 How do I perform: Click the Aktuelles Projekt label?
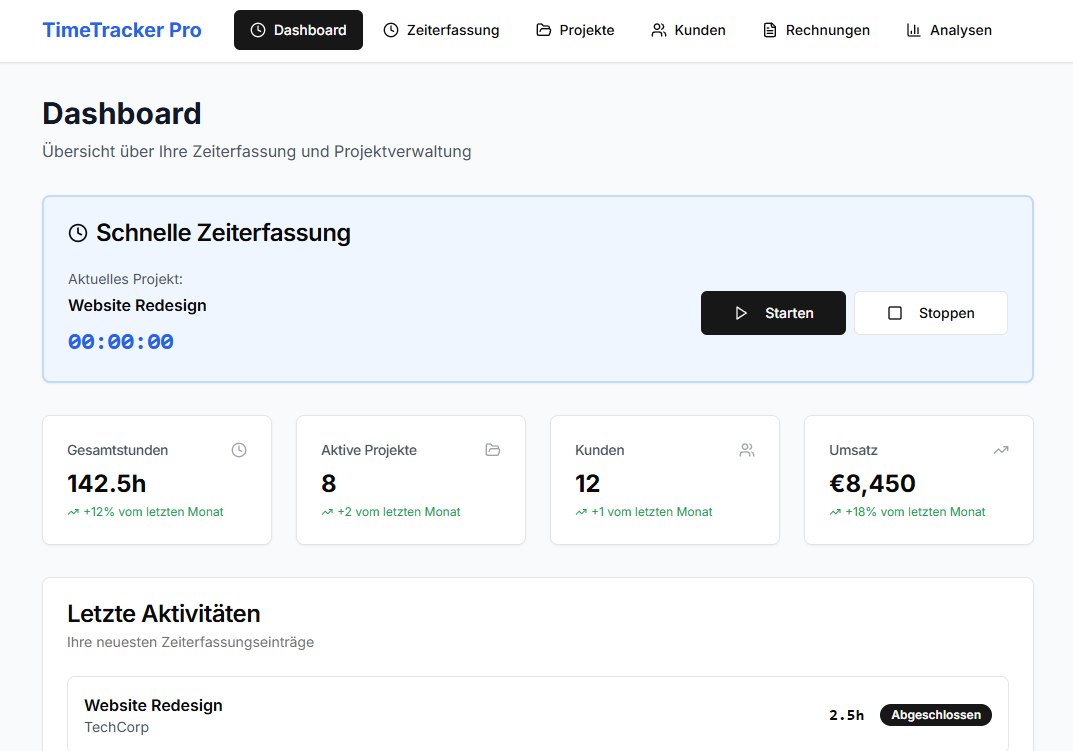click(125, 279)
